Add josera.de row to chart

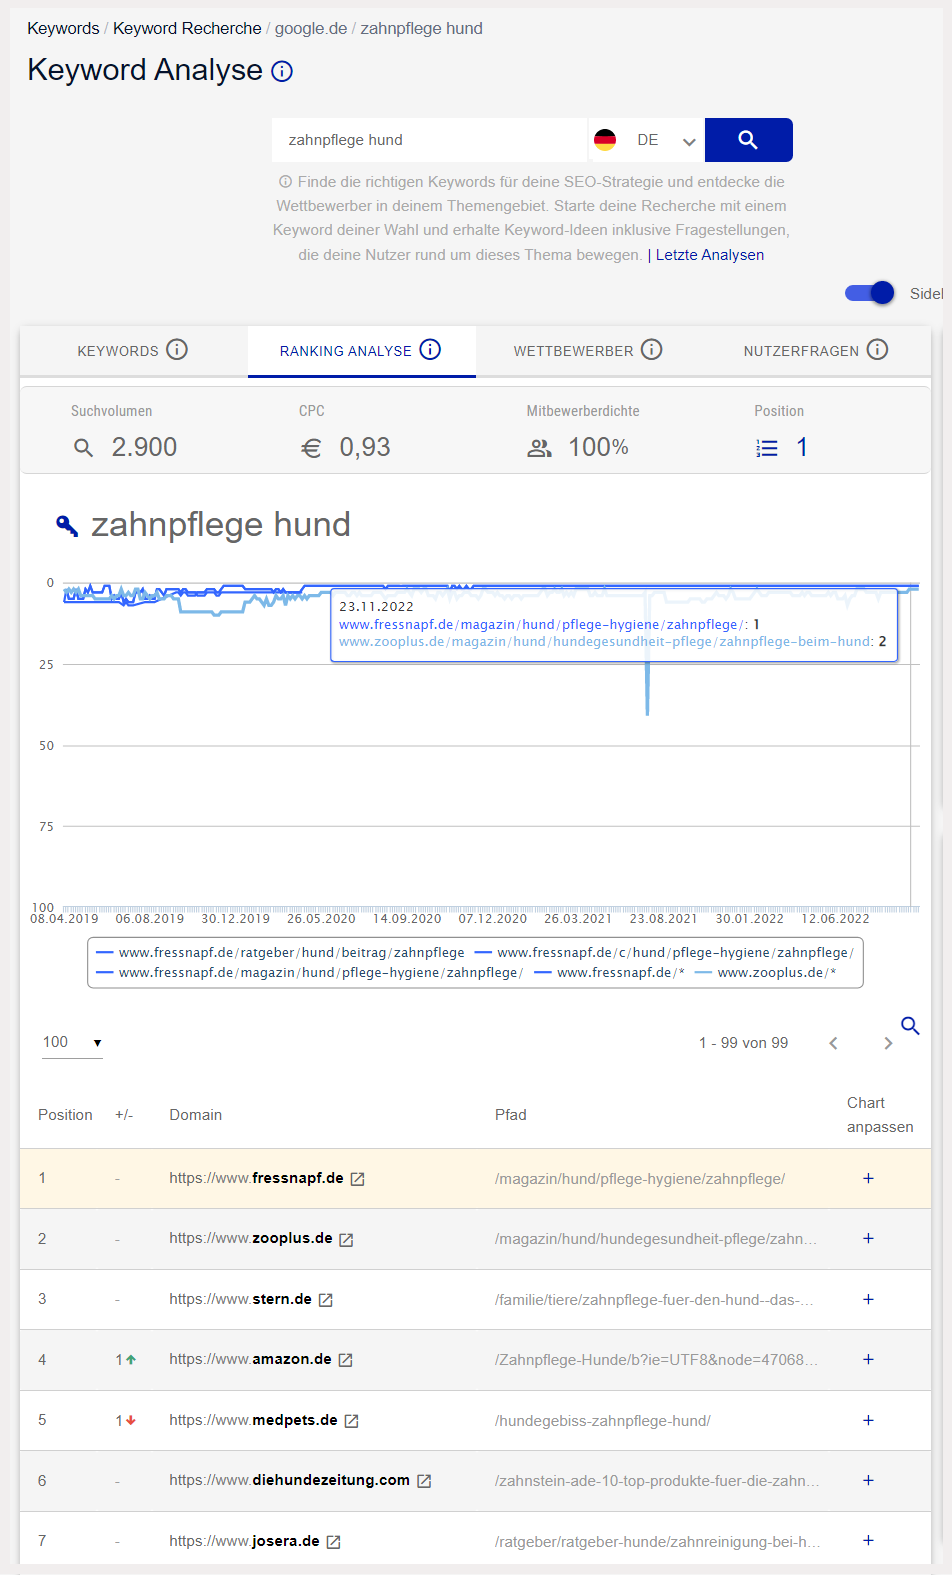pyautogui.click(x=868, y=1540)
